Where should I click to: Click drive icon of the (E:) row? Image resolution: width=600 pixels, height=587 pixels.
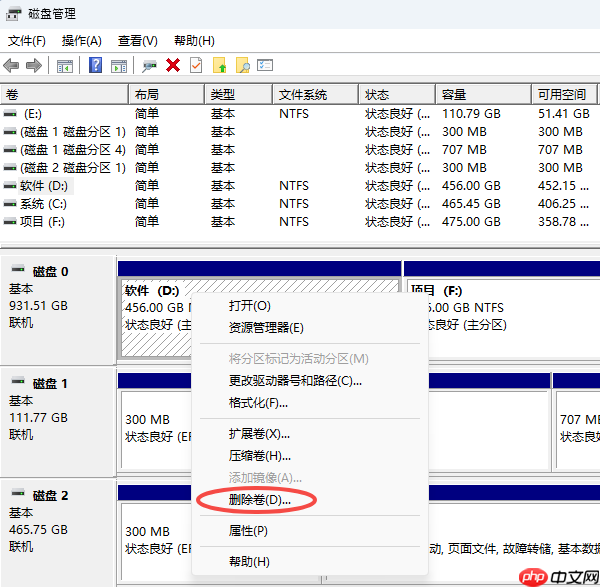click(x=10, y=114)
